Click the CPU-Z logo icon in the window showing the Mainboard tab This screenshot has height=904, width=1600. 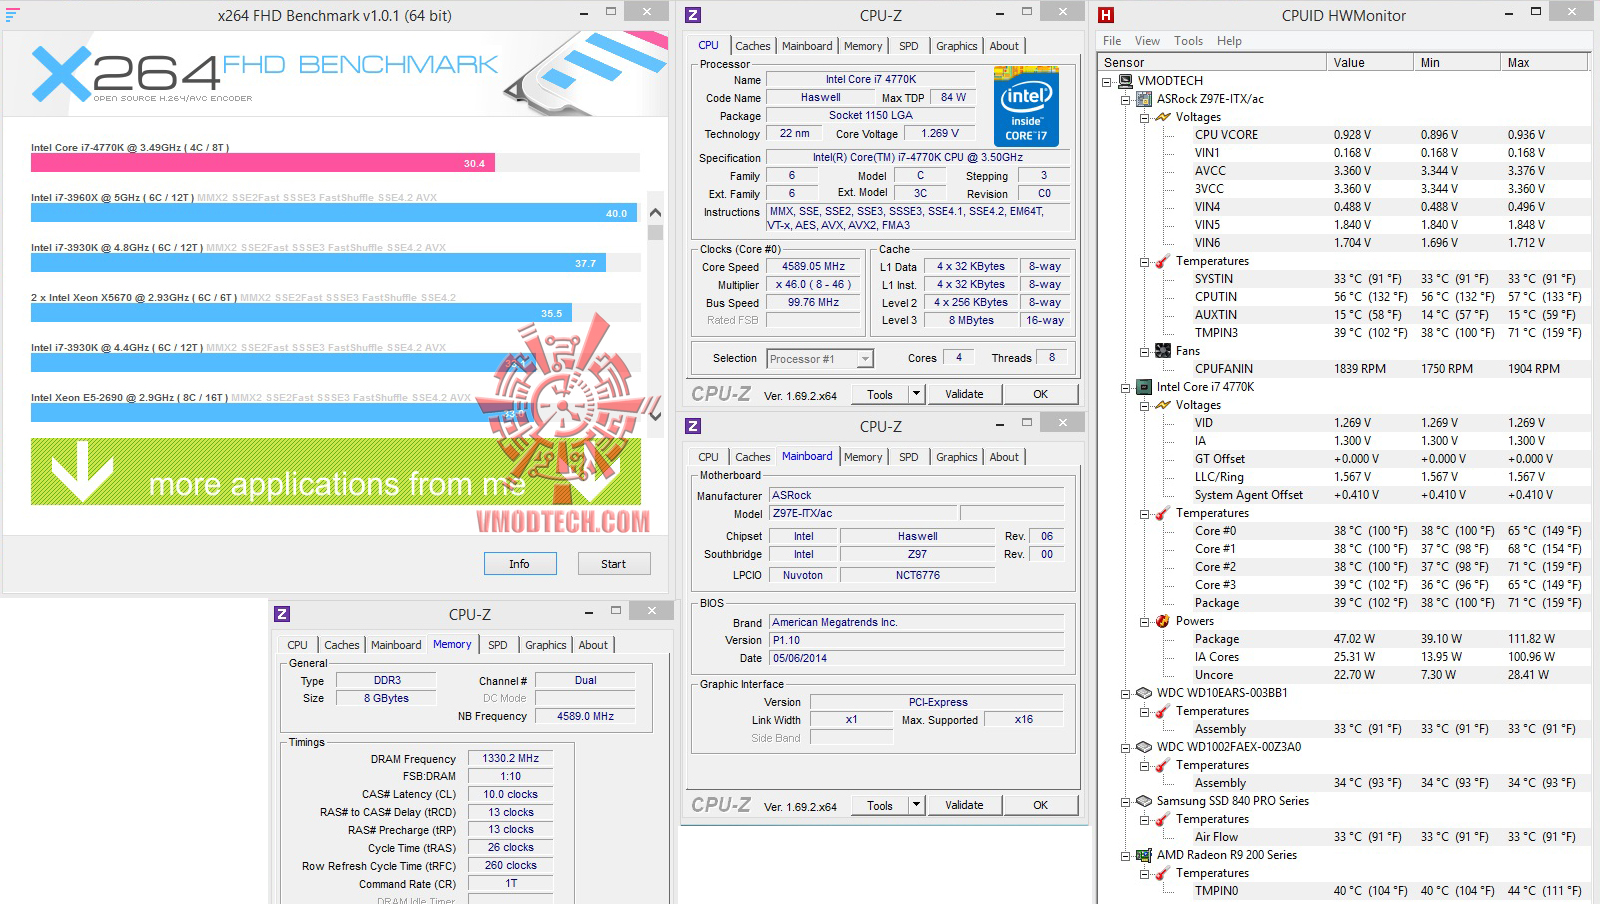click(693, 426)
